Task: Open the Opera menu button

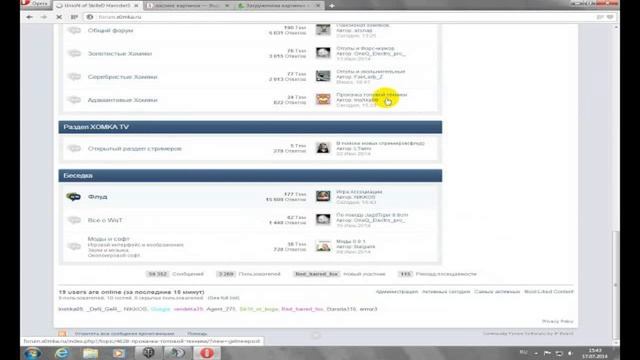Action: (36, 4)
